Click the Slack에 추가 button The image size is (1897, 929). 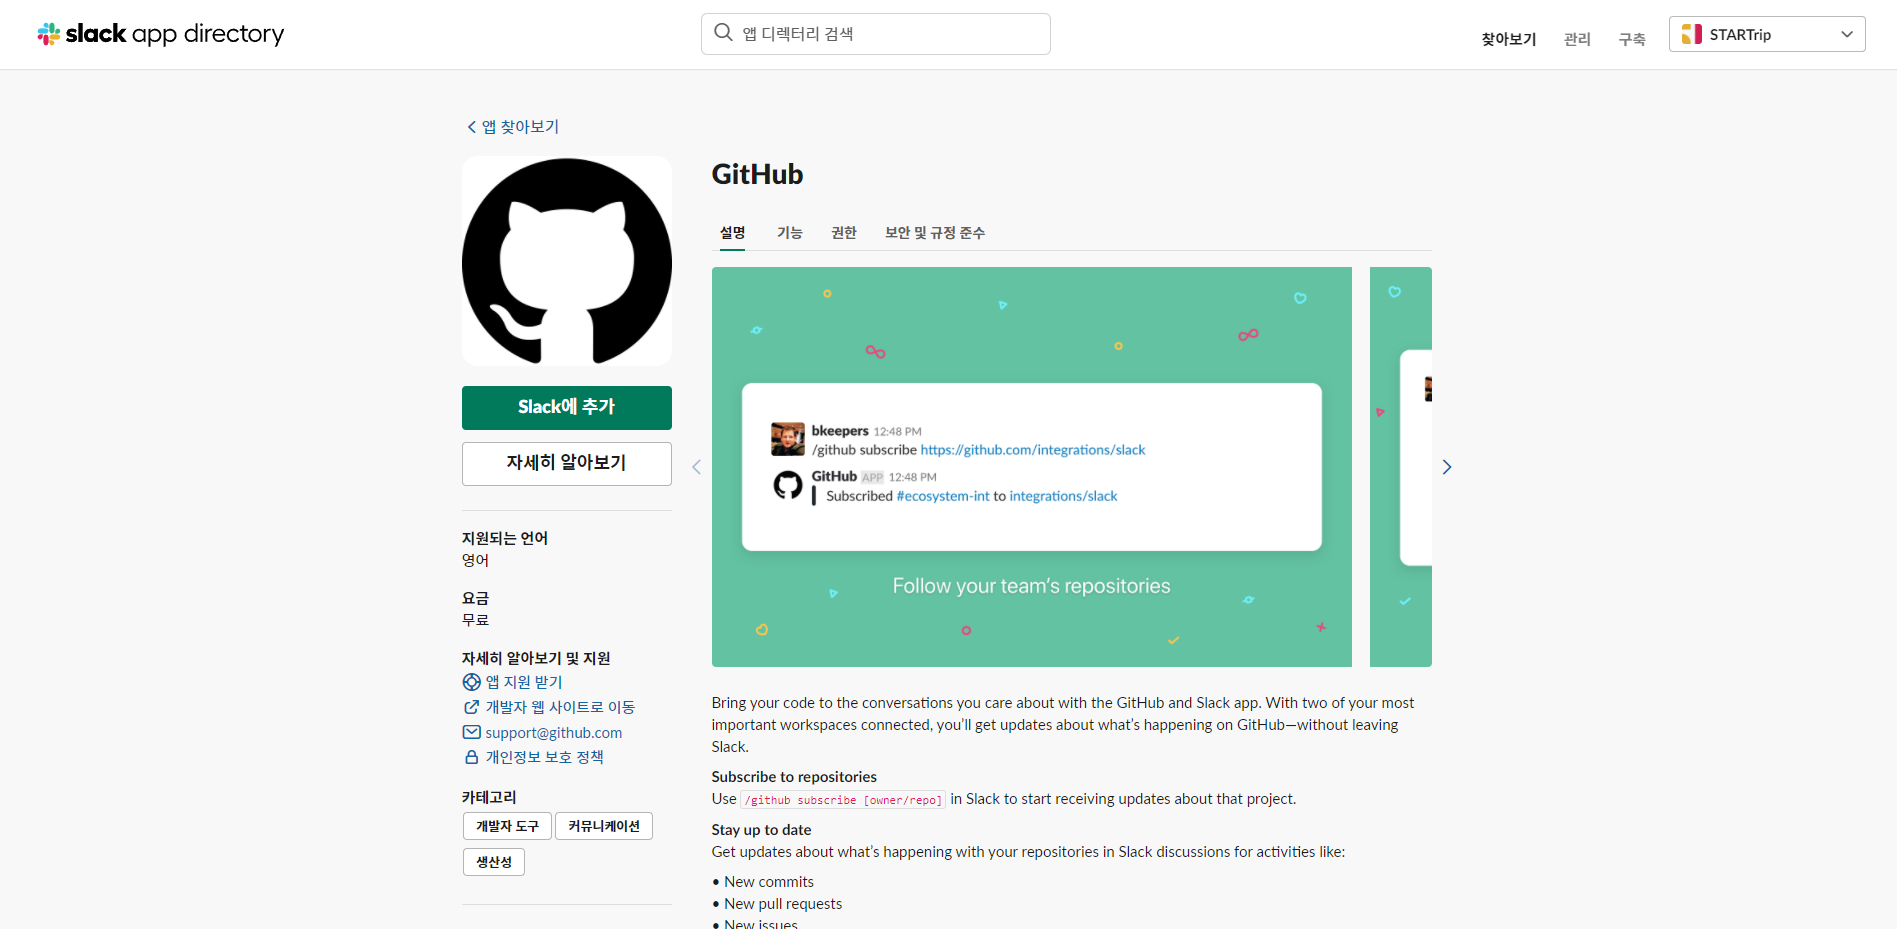567,407
